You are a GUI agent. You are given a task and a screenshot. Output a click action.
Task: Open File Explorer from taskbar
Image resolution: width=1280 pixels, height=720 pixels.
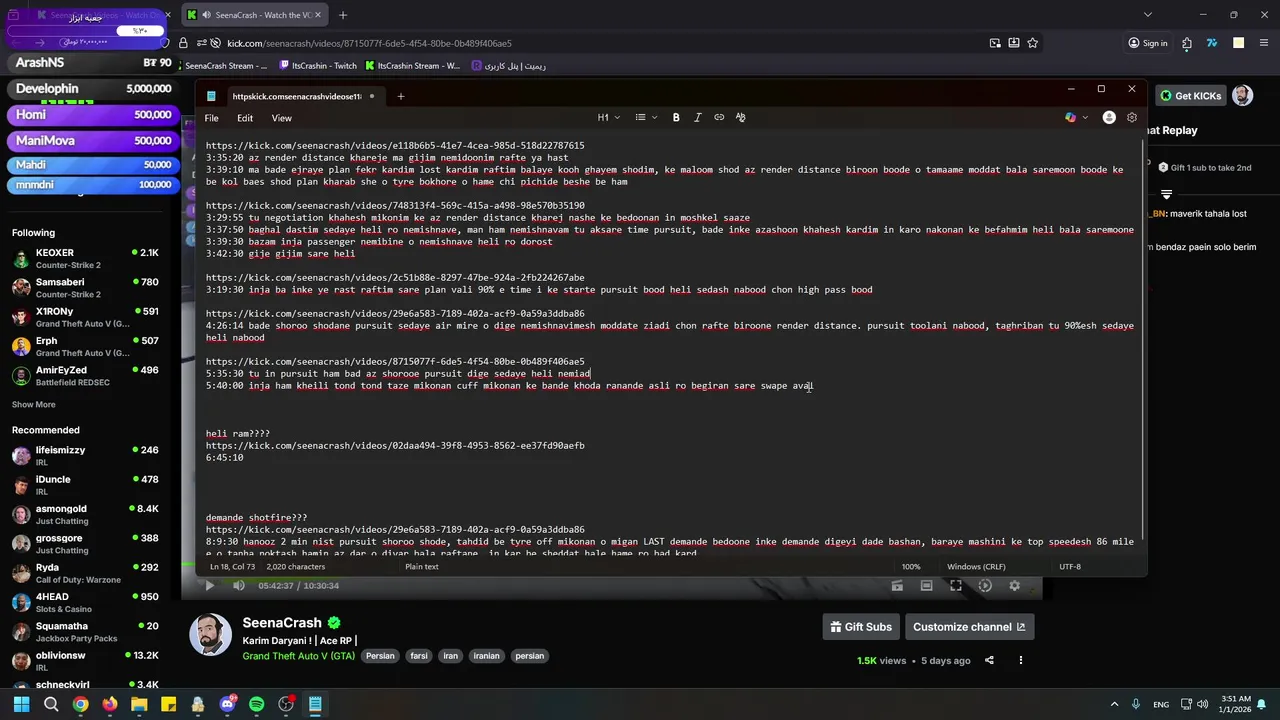[139, 704]
